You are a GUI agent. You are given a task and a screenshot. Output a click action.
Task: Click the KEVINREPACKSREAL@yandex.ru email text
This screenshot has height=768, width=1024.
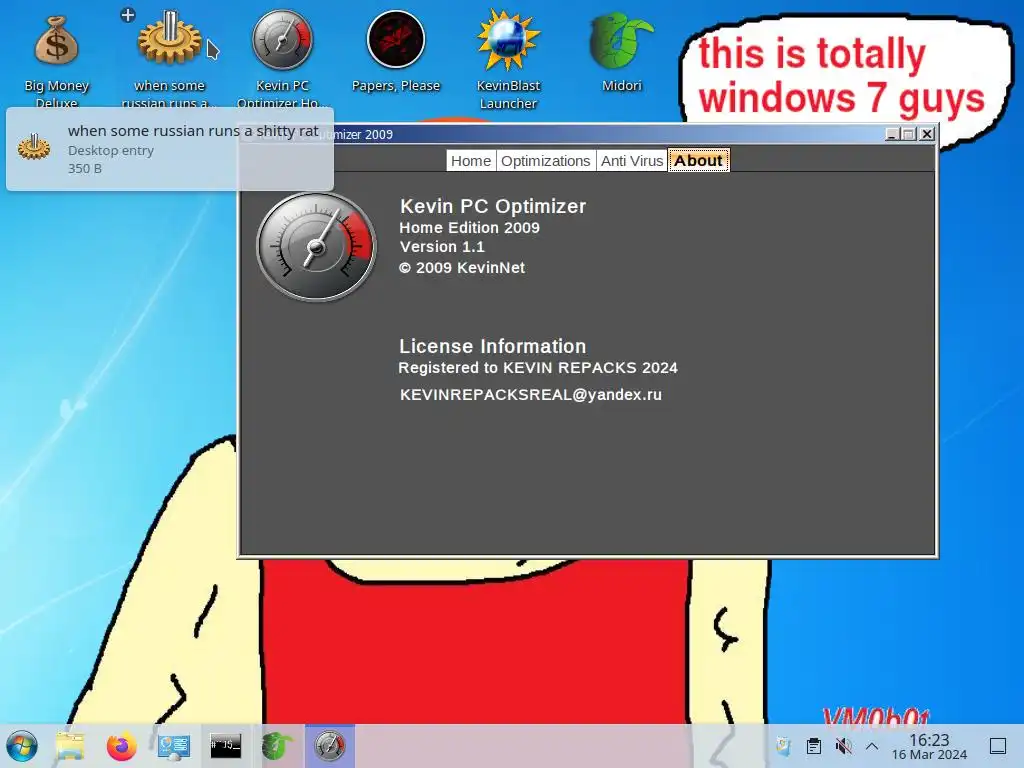(x=531, y=394)
